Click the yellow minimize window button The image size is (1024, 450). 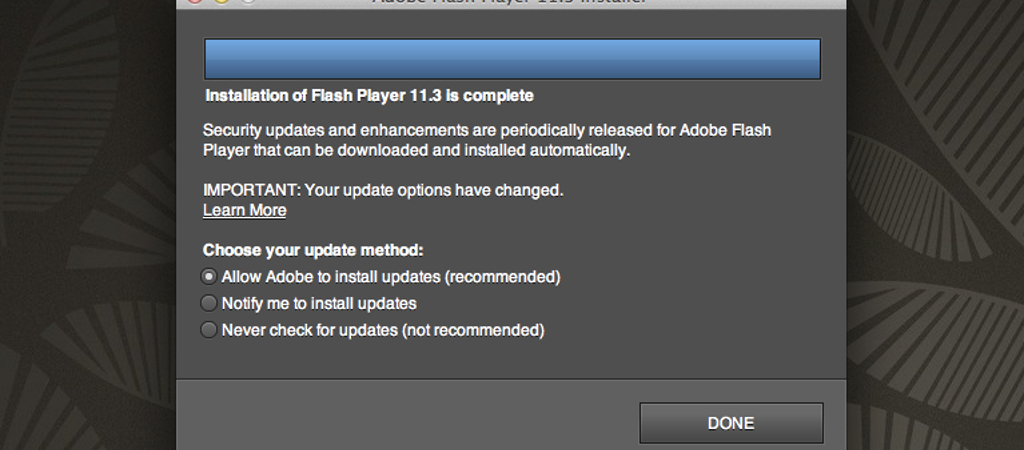[x=221, y=1]
